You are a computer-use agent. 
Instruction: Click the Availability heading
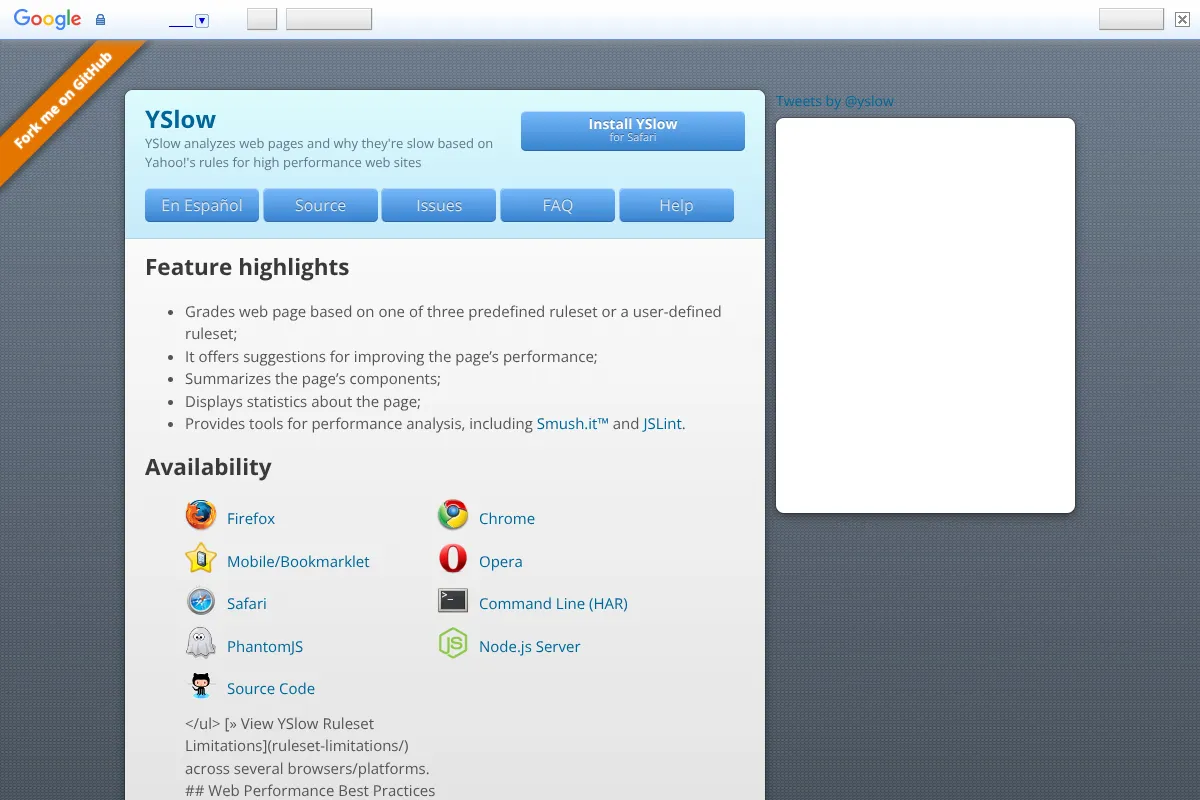208,467
